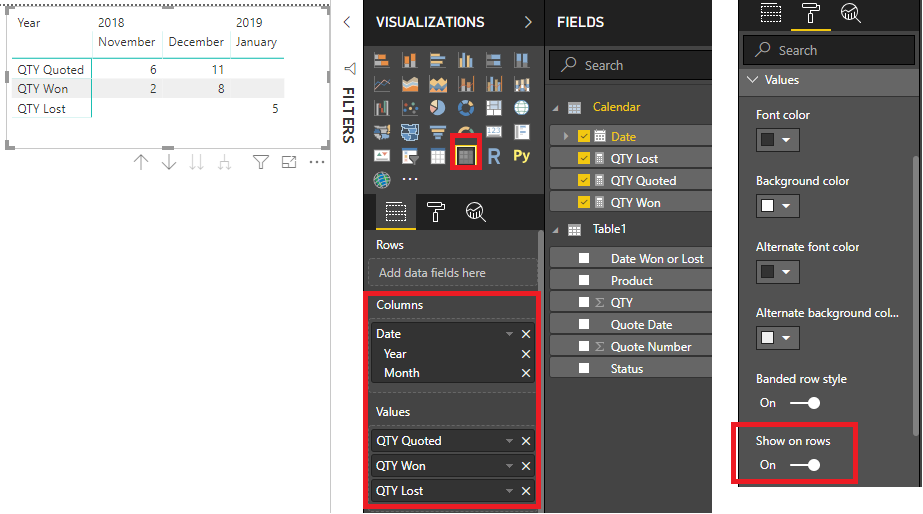923x514 pixels.
Task: Check the Product field
Action: (583, 280)
